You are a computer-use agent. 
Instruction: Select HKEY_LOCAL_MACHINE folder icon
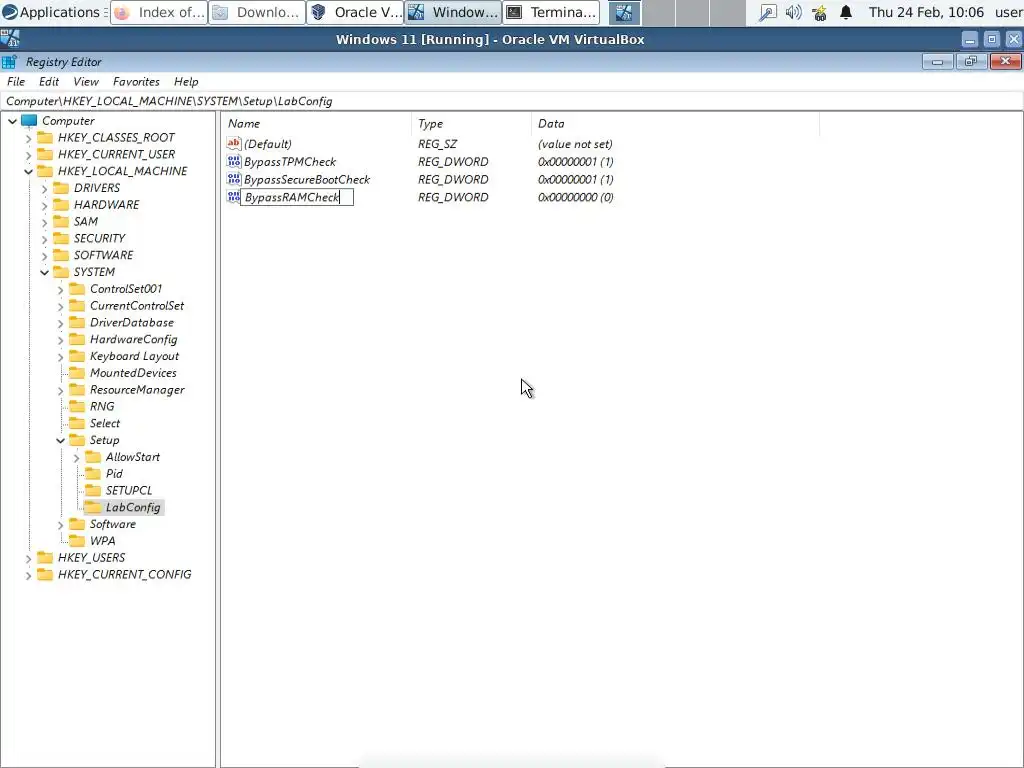(44, 171)
